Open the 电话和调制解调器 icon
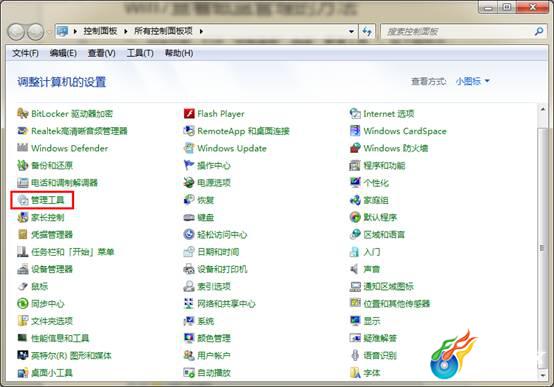This screenshot has height=387, width=554. [x=23, y=182]
